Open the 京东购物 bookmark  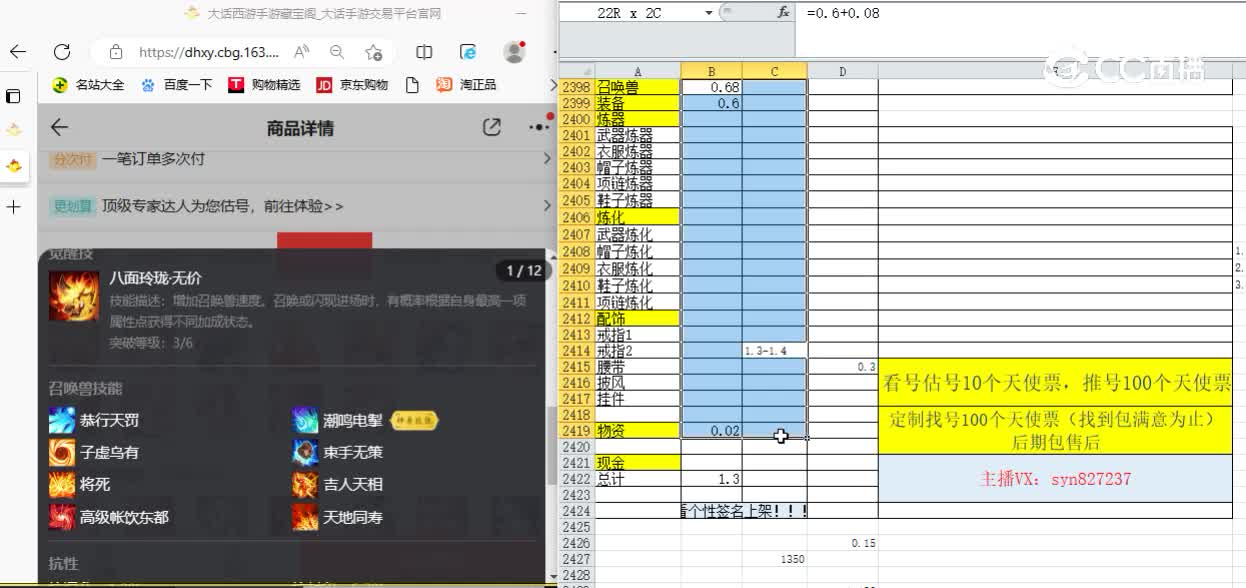pyautogui.click(x=352, y=85)
